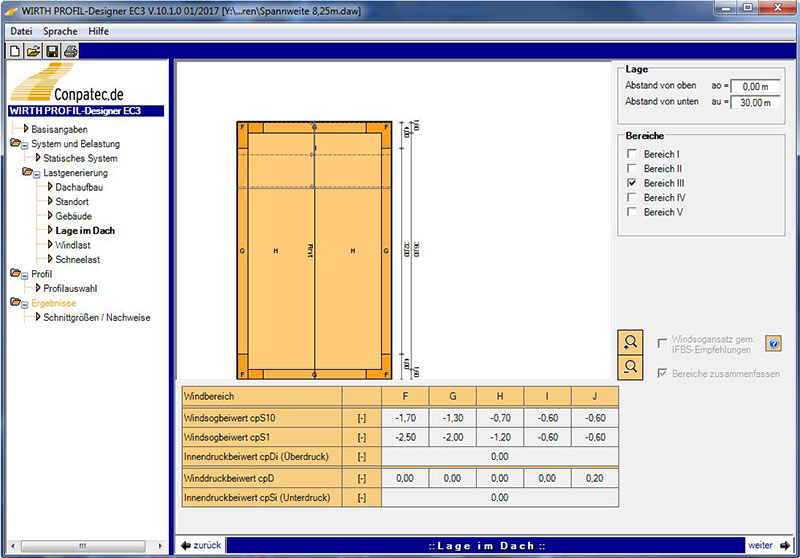800x558 pixels.
Task: Click the New file toolbar icon
Action: pos(16,51)
